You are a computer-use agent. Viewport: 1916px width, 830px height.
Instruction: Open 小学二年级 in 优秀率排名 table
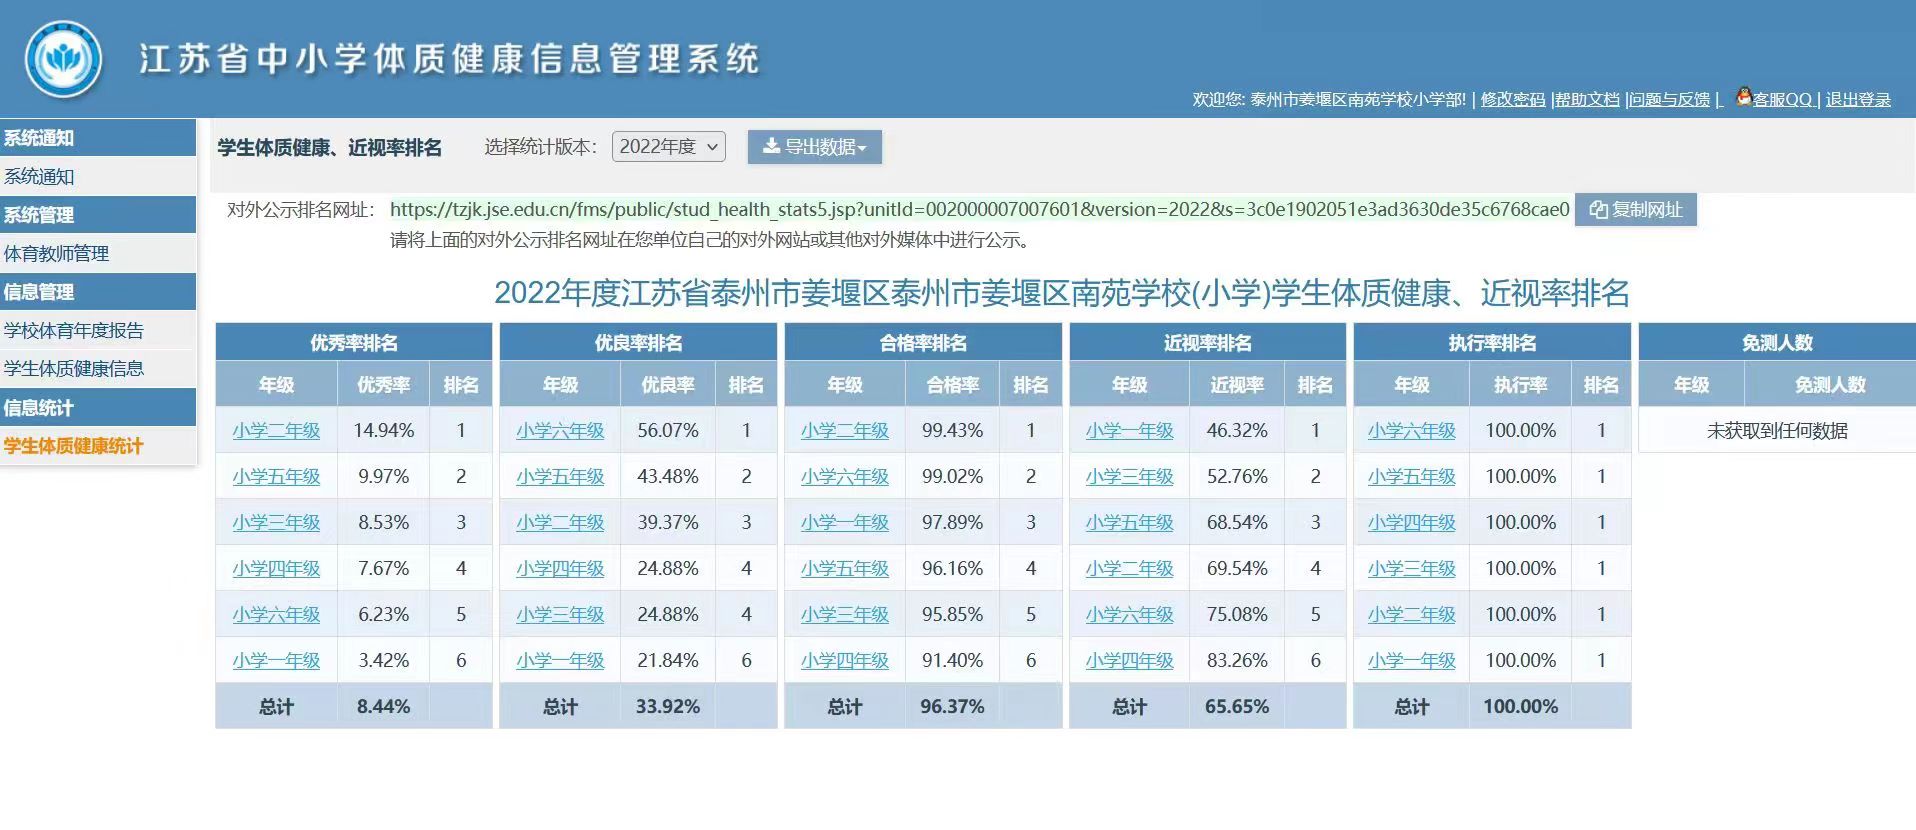(x=276, y=431)
